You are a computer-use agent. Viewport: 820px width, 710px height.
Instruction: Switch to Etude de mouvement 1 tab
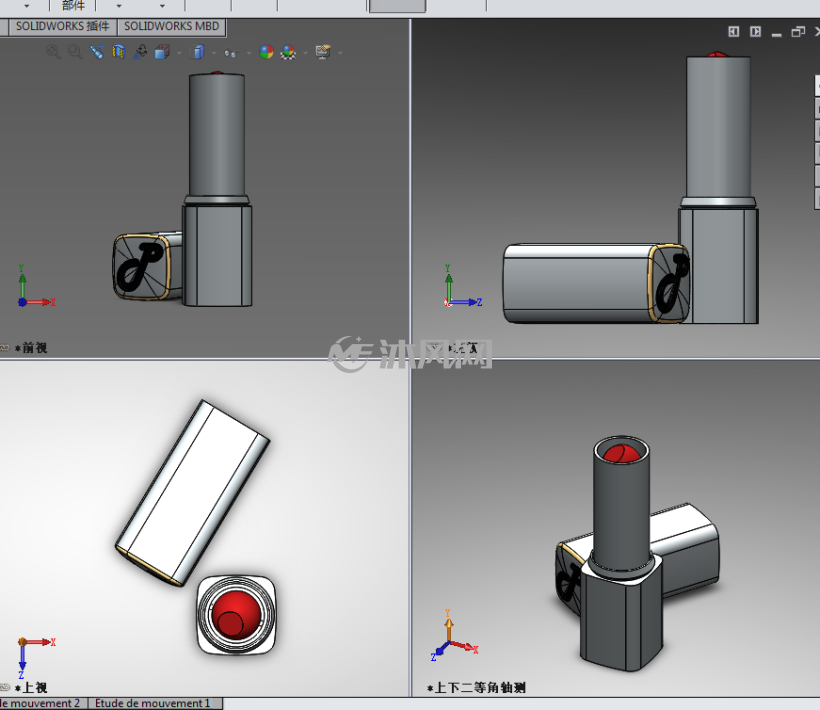tap(155, 703)
